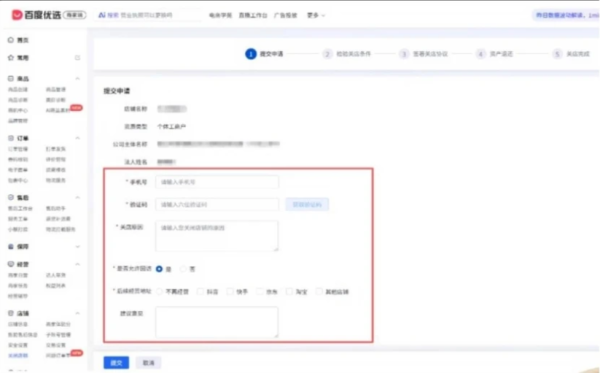600x373 pixels.
Task: Click the 经营 section icon
Action: (x=11, y=264)
